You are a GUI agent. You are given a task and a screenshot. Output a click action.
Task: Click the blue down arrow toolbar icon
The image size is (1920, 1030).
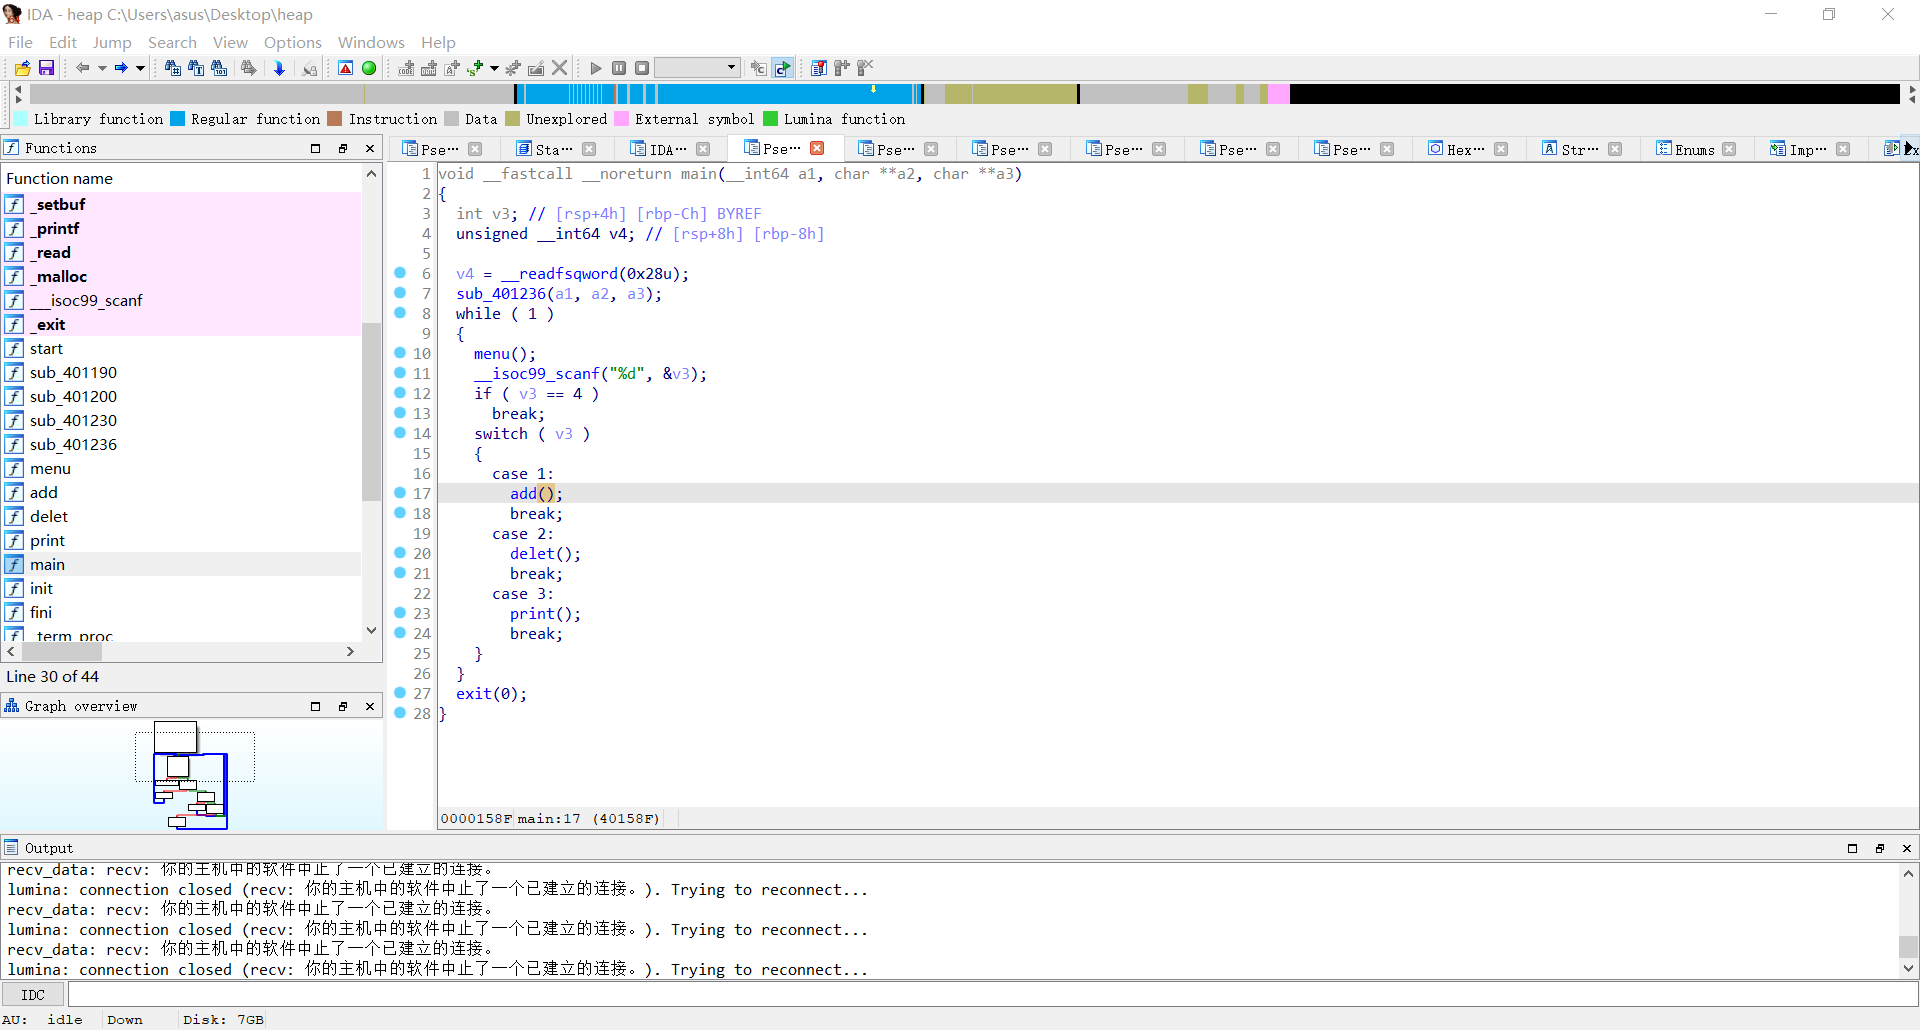tap(280, 68)
